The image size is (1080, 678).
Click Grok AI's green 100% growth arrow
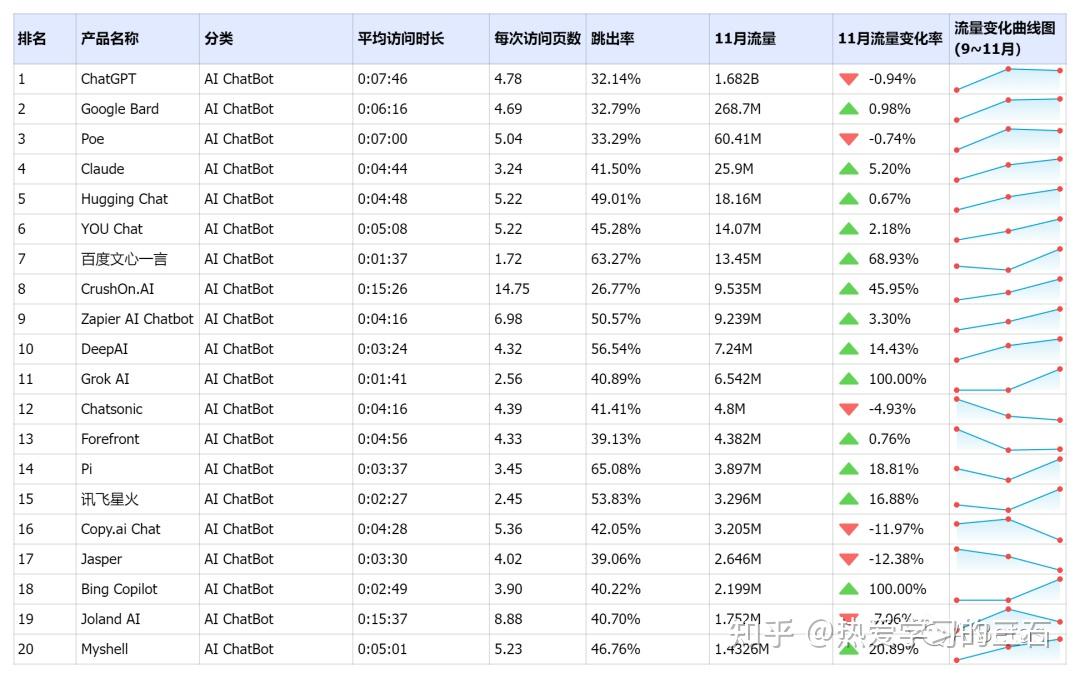pyautogui.click(x=849, y=379)
